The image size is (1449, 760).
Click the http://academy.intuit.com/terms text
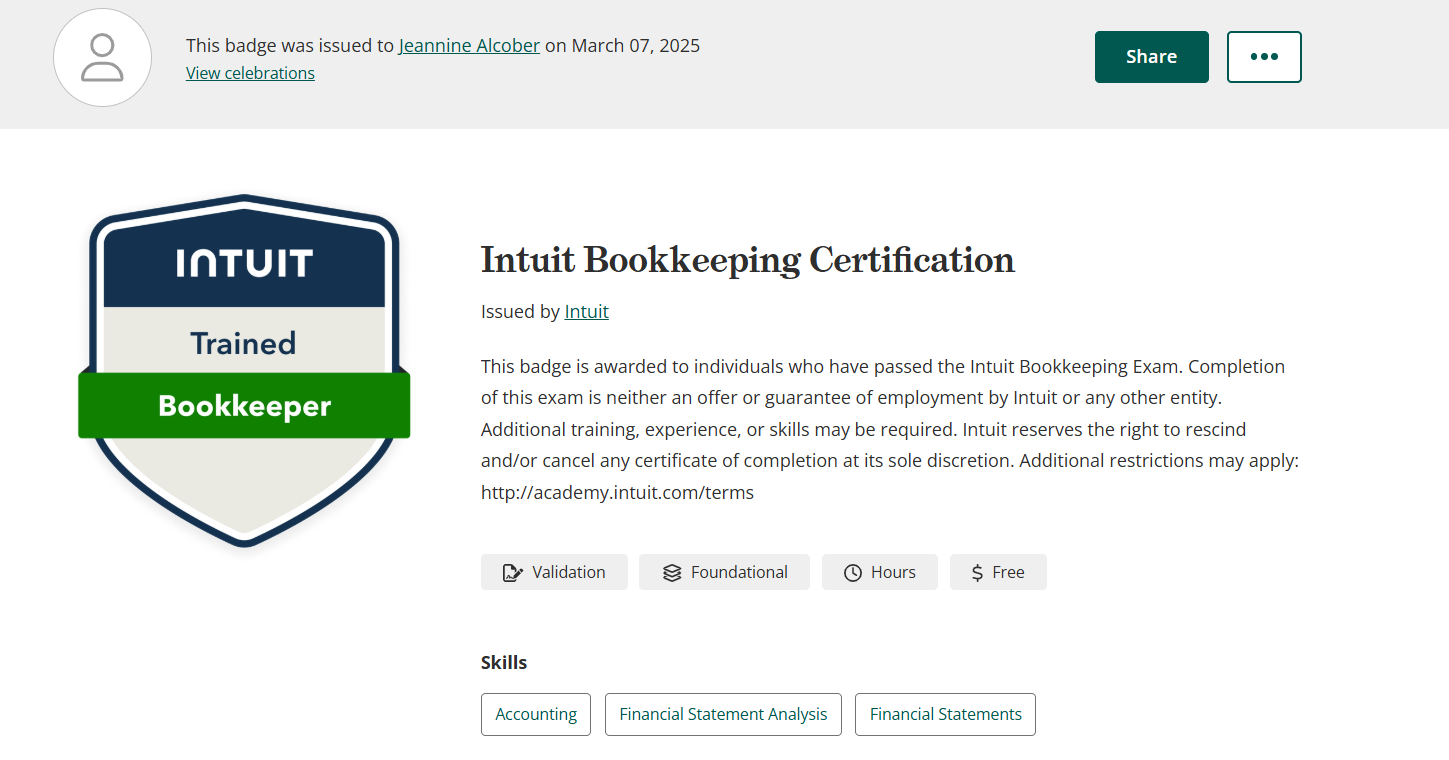pyautogui.click(x=617, y=493)
